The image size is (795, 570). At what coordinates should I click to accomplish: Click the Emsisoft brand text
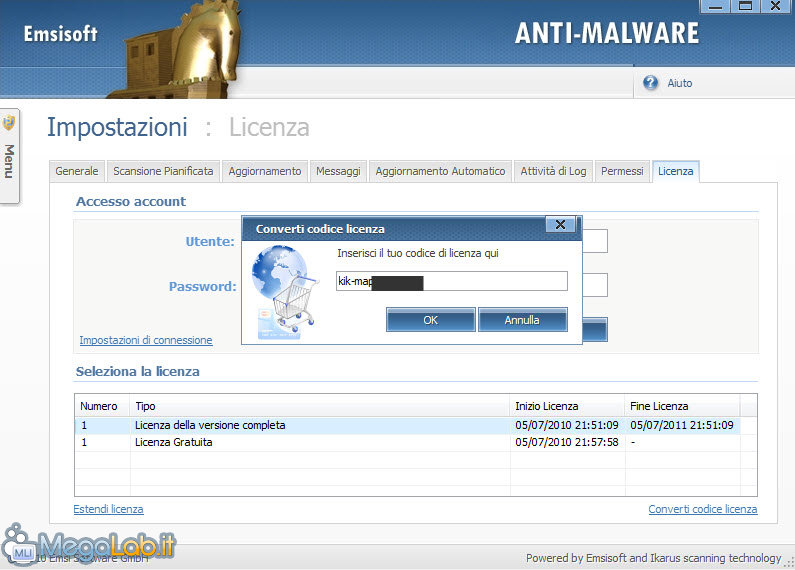(x=60, y=34)
